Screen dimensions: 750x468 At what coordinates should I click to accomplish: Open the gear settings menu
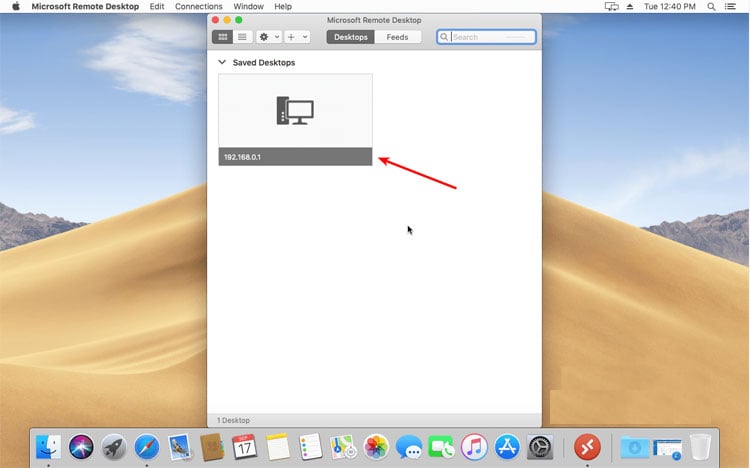point(269,37)
